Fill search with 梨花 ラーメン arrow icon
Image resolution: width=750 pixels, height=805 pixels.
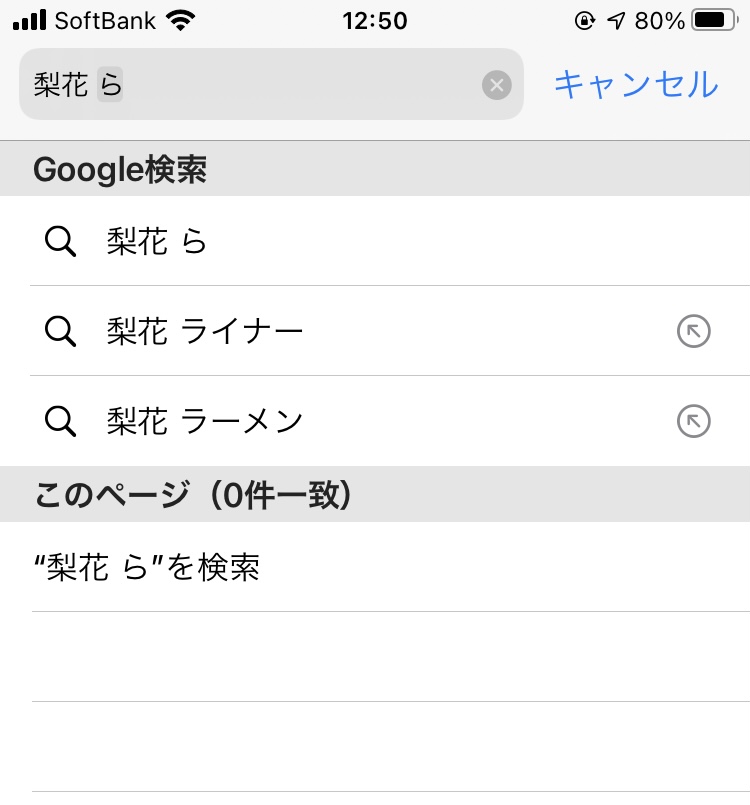click(x=693, y=421)
